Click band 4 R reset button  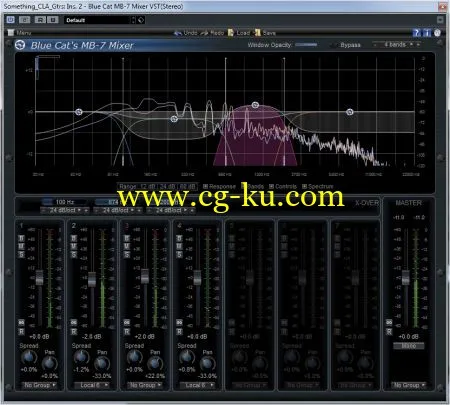(179, 332)
